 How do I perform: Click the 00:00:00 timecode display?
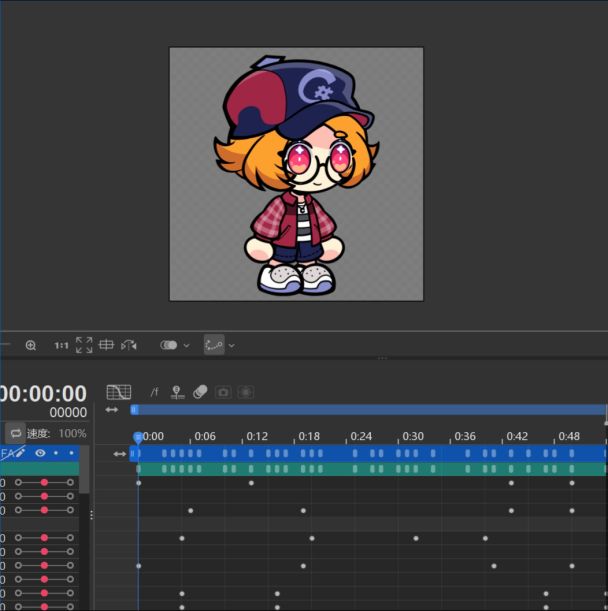[44, 394]
